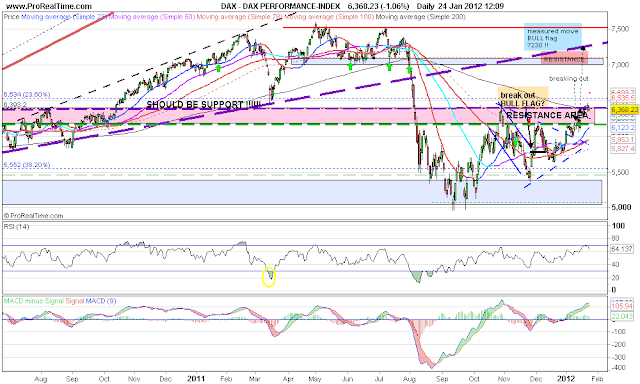Select the SHOULD BE SUPPORT annotation text
This screenshot has height=384, width=640.
pyautogui.click(x=203, y=105)
